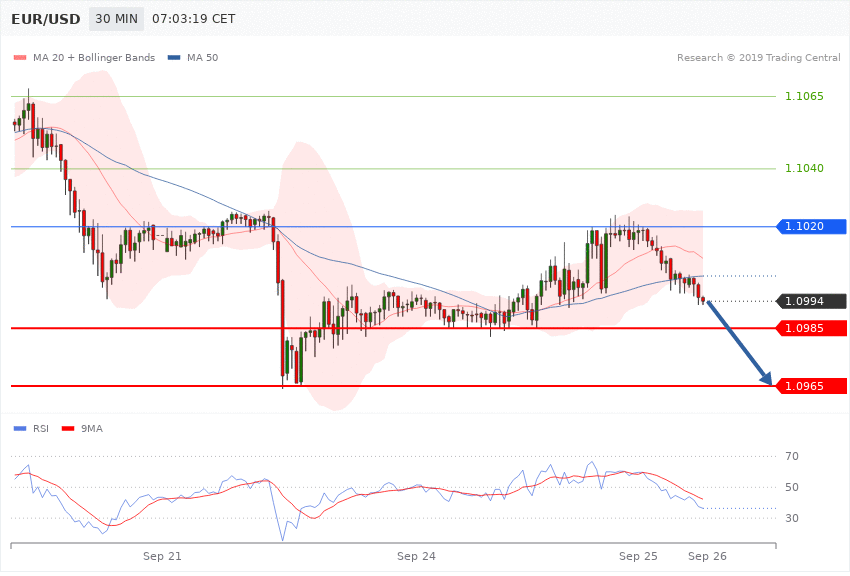Screen dimensions: 850x576
Task: Click the 07:03:19 CET timestamp
Action: (x=194, y=19)
